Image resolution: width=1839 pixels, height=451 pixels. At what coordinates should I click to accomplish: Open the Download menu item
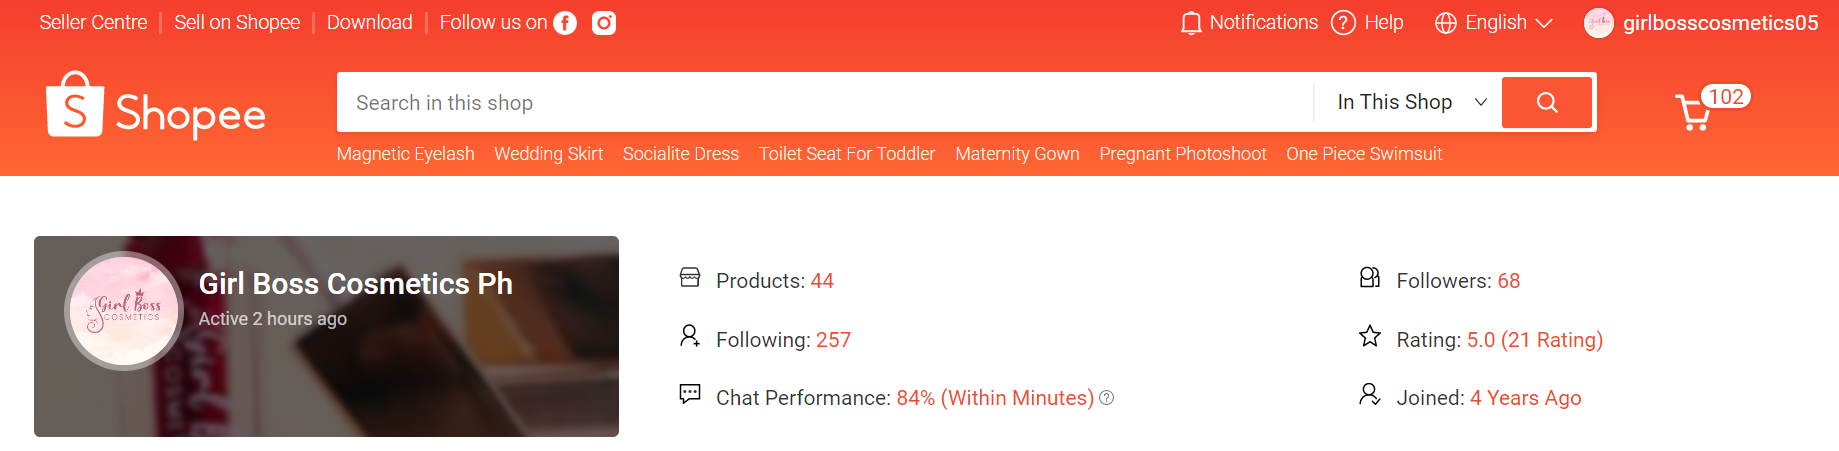369,23
